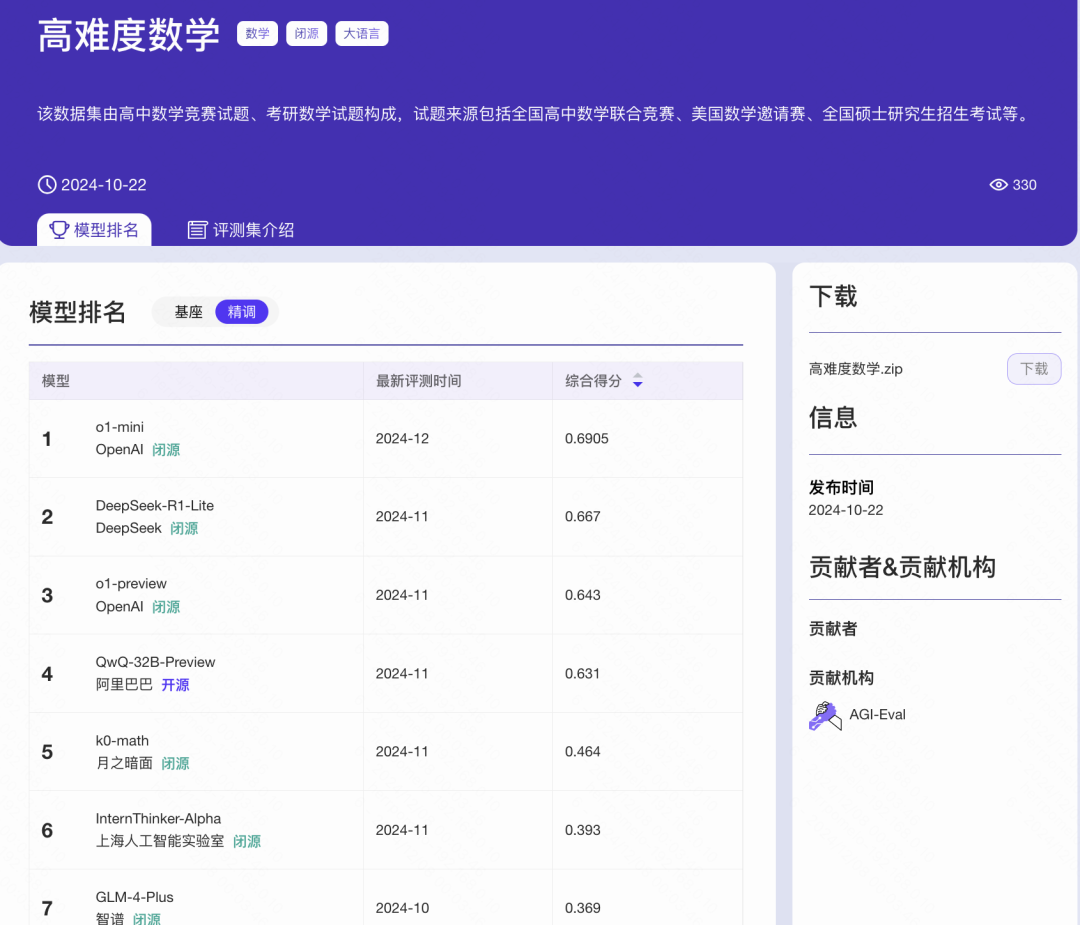Click the document icon on the 评测集介绍 tab
1080x925 pixels.
pyautogui.click(x=197, y=228)
